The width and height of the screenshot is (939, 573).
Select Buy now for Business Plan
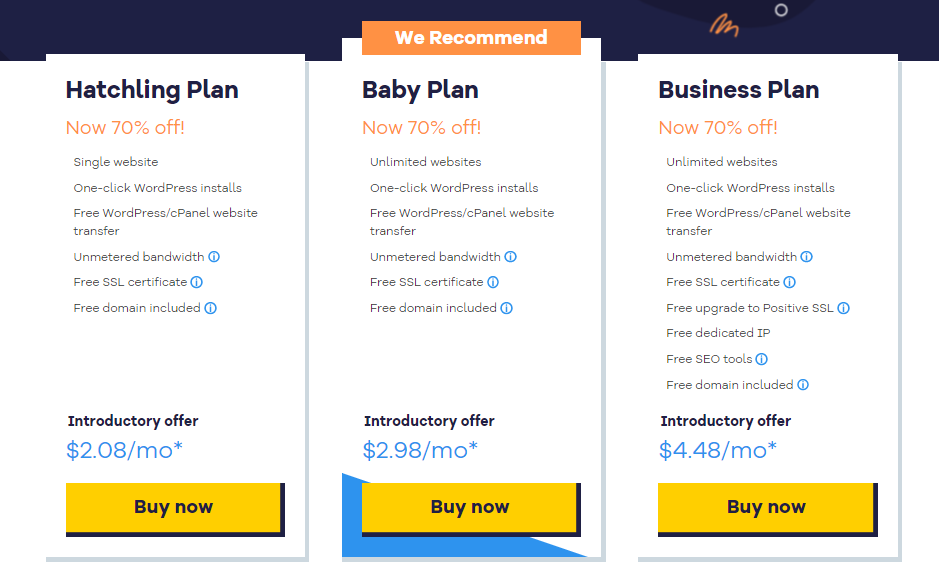point(768,509)
